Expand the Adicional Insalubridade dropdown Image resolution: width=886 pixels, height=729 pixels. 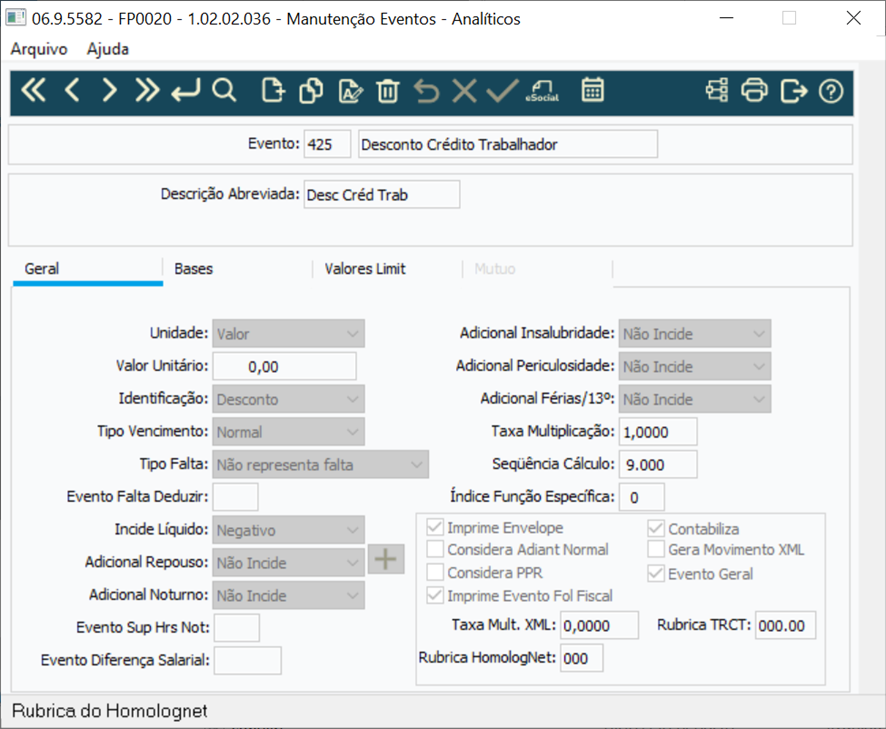coord(694,333)
